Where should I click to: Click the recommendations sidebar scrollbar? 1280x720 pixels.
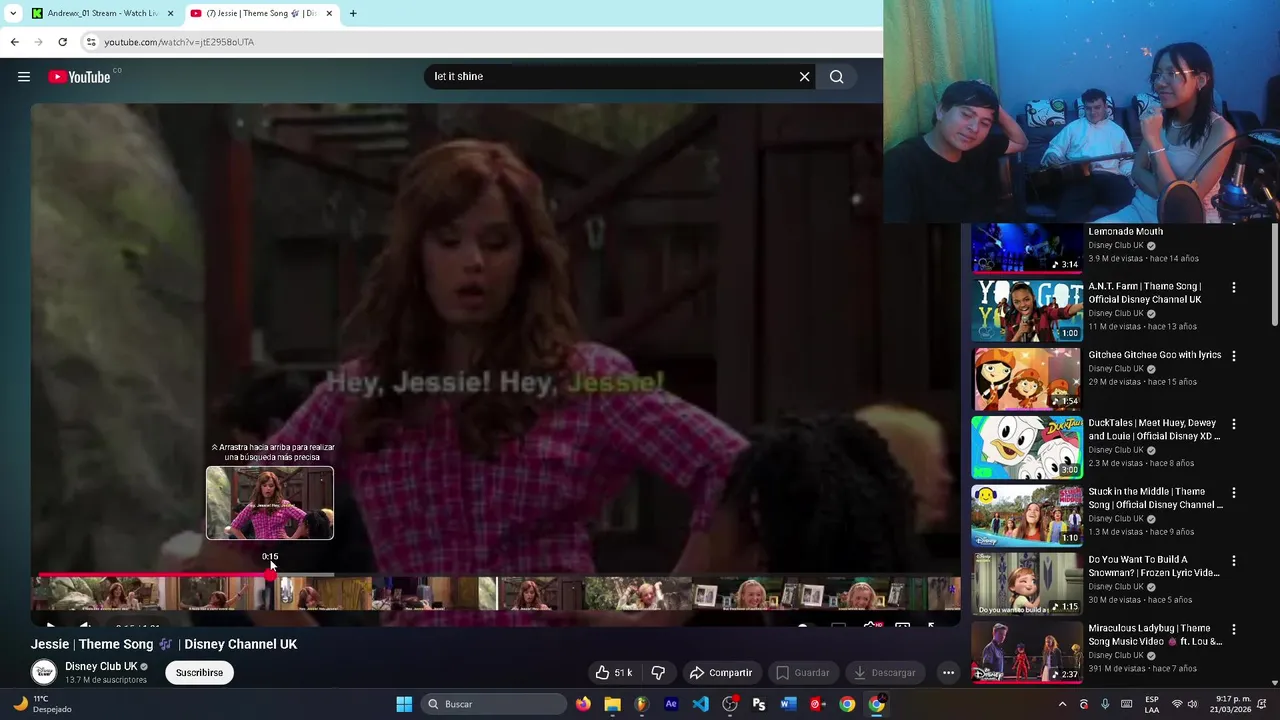pos(1275,275)
